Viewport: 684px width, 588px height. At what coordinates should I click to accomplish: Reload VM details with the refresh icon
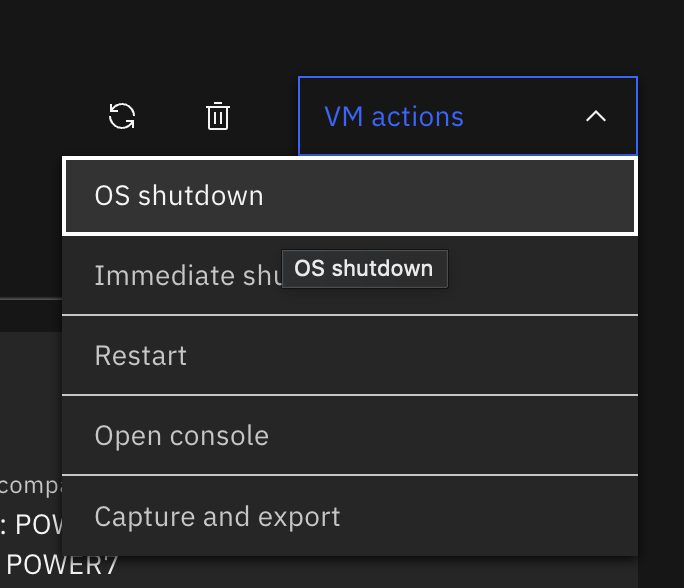click(122, 116)
